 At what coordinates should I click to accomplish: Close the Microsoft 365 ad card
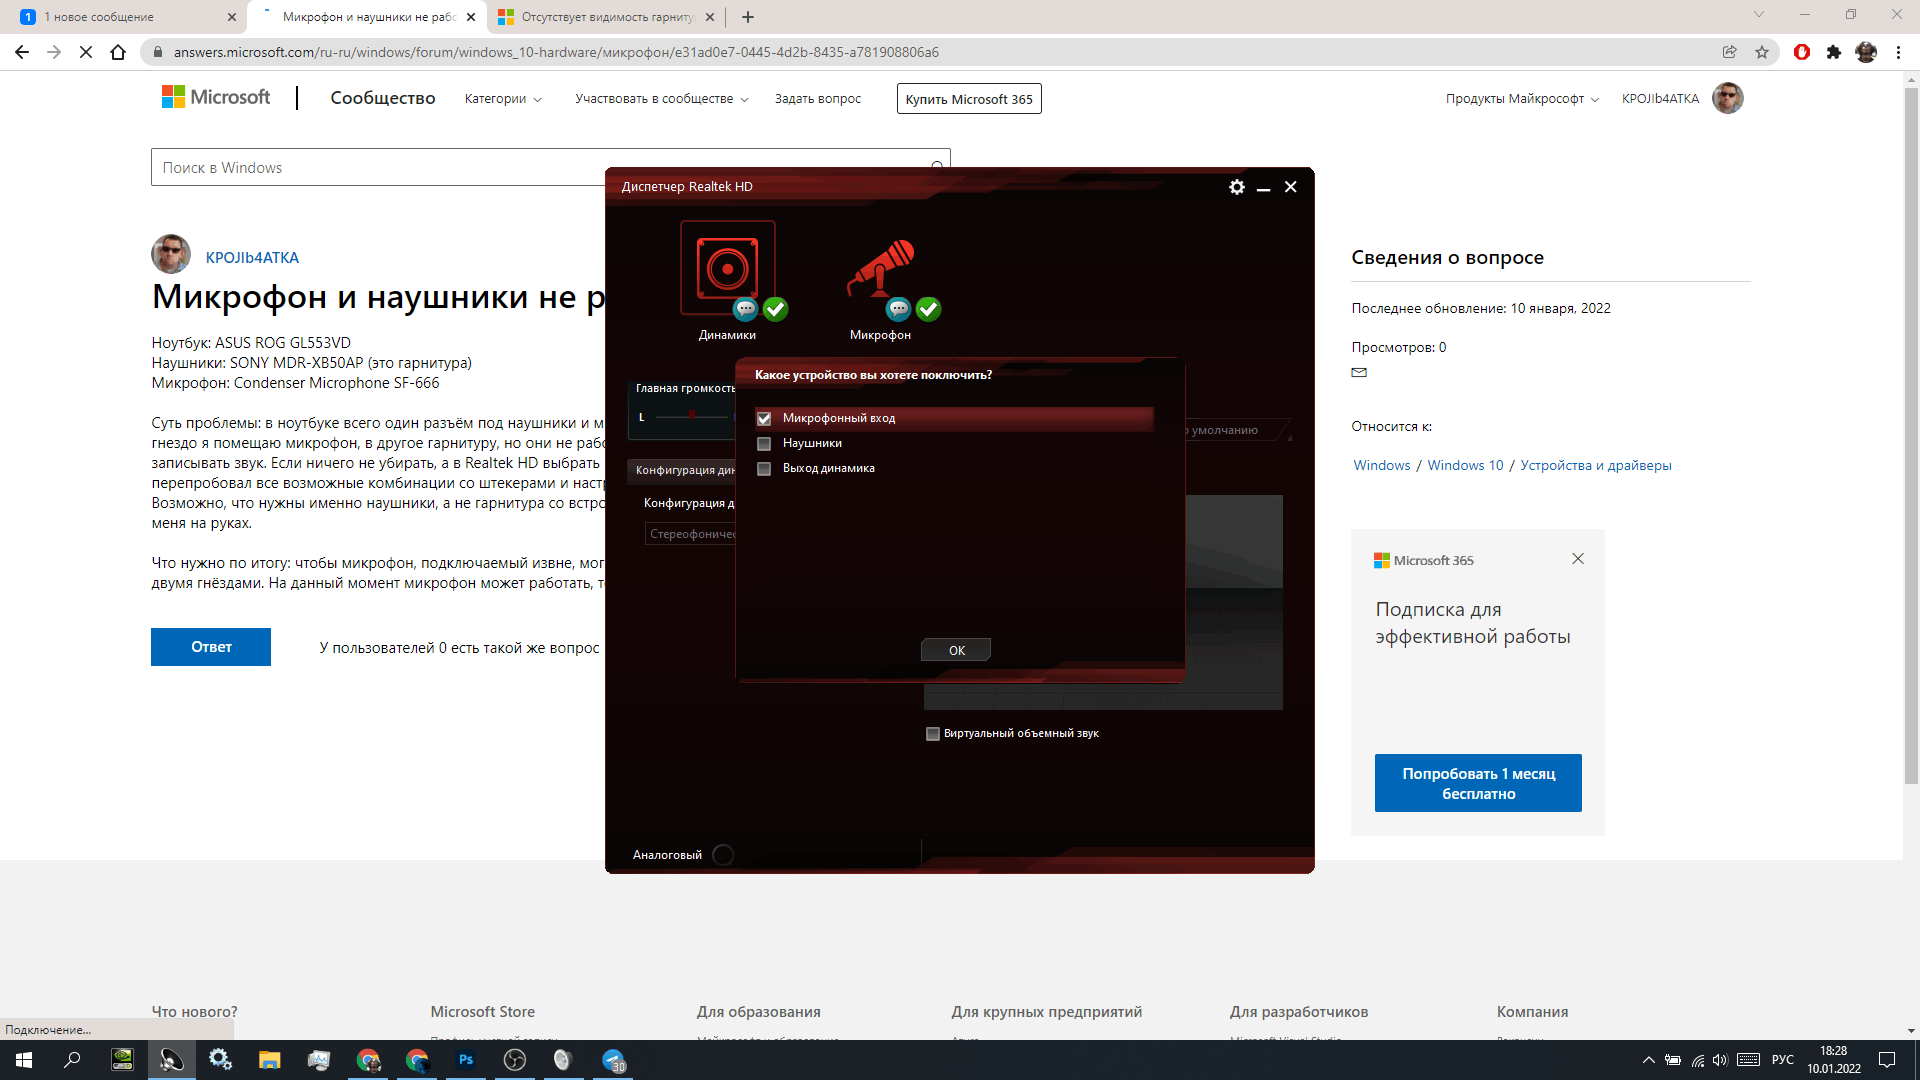1578,559
